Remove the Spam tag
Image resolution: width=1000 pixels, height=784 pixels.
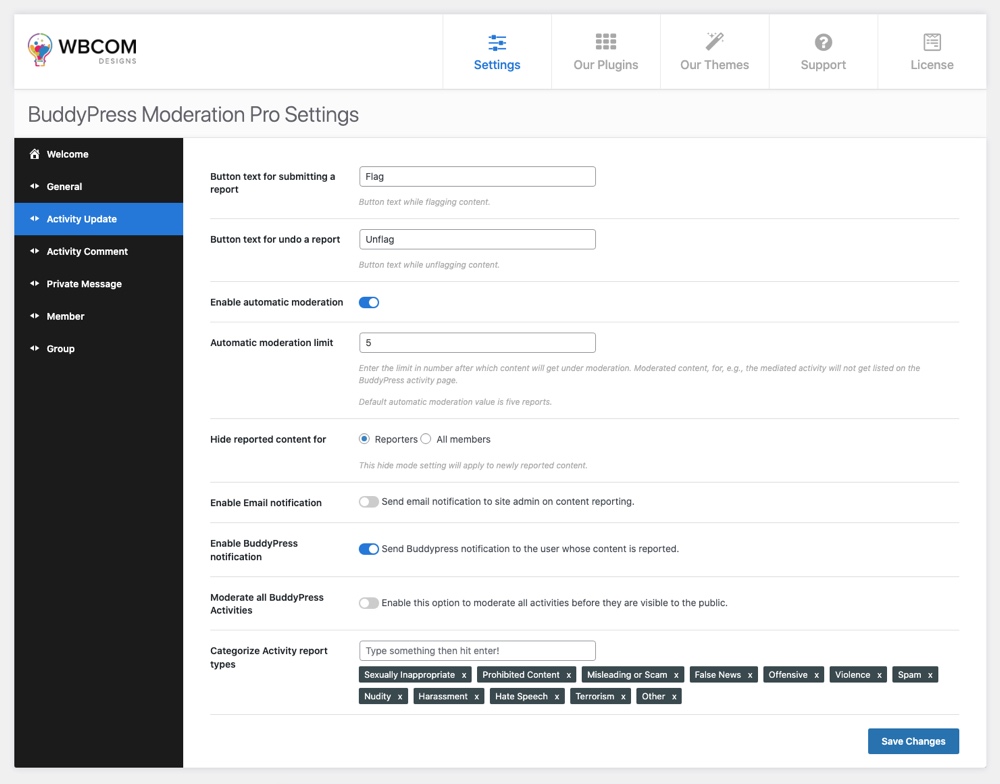coord(930,675)
